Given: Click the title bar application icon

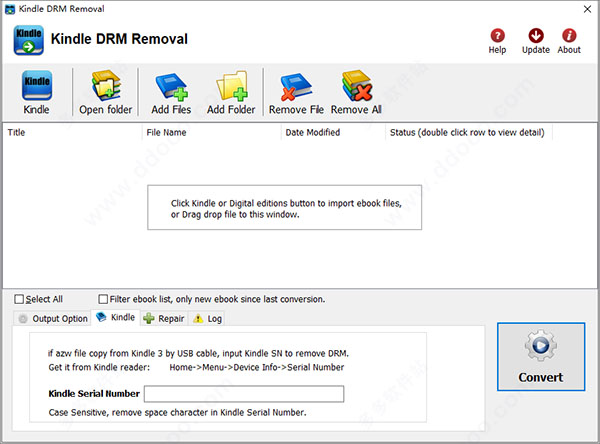Looking at the screenshot, I should point(10,9).
